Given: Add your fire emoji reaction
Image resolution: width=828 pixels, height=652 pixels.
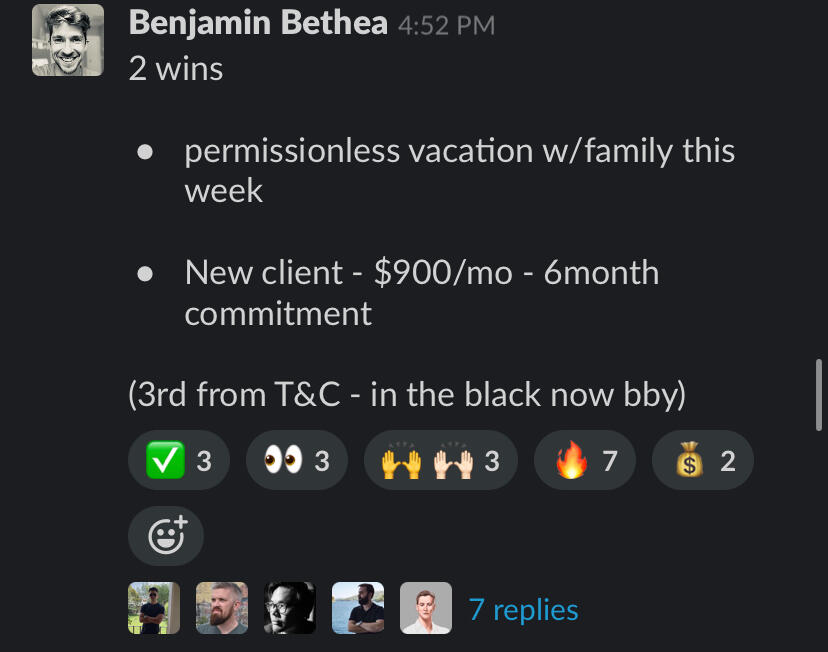Looking at the screenshot, I should tap(585, 461).
